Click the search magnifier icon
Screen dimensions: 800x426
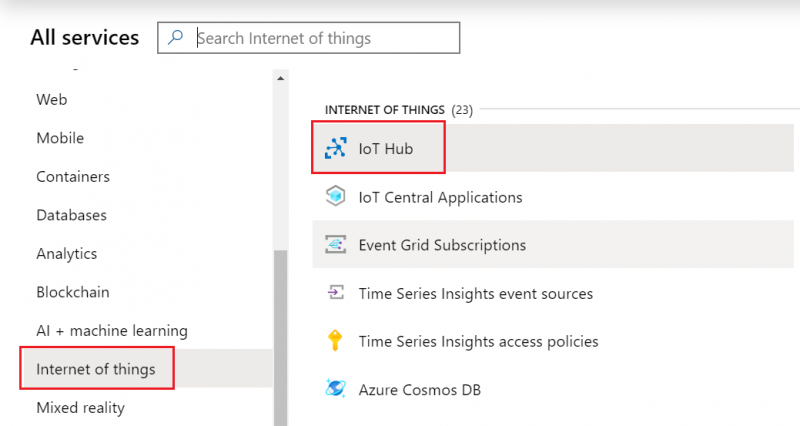[176, 38]
